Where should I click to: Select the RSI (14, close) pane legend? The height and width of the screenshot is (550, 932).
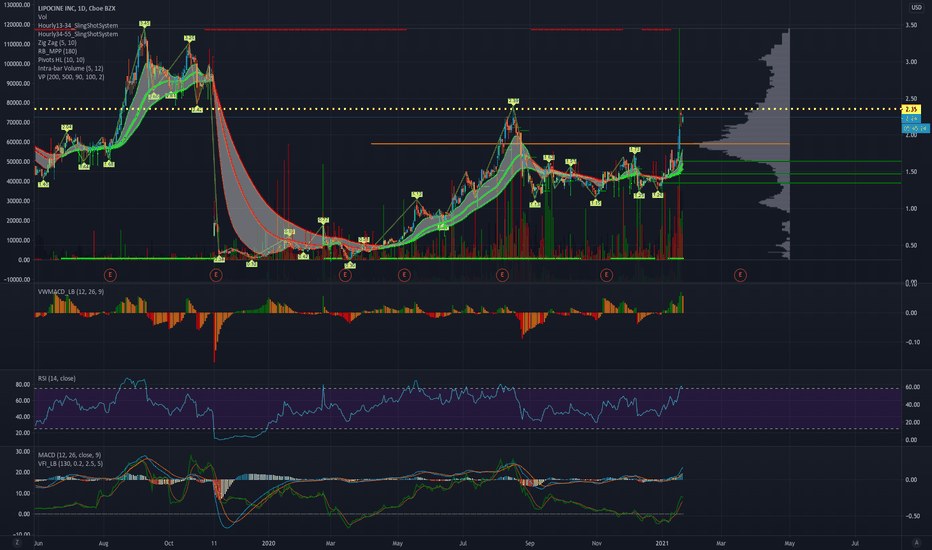56,378
